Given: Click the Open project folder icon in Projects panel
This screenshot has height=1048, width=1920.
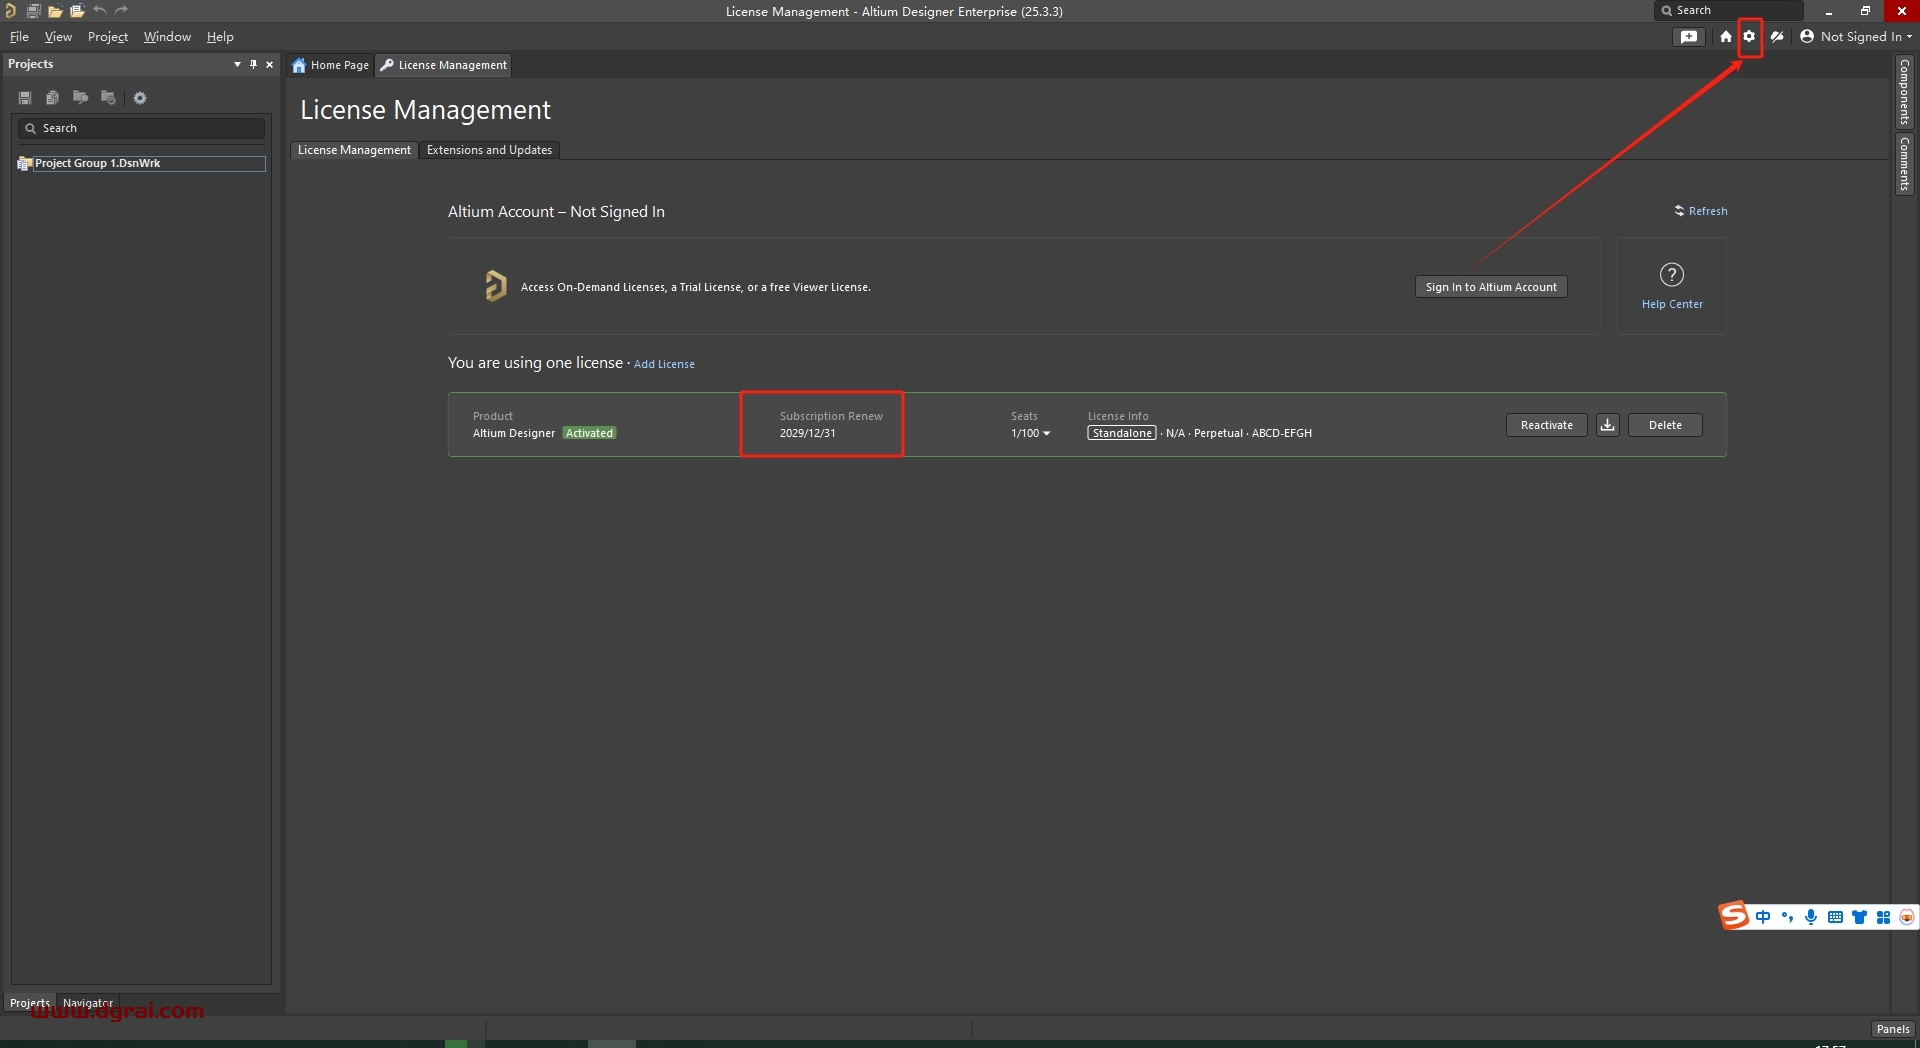Looking at the screenshot, I should click(x=80, y=98).
